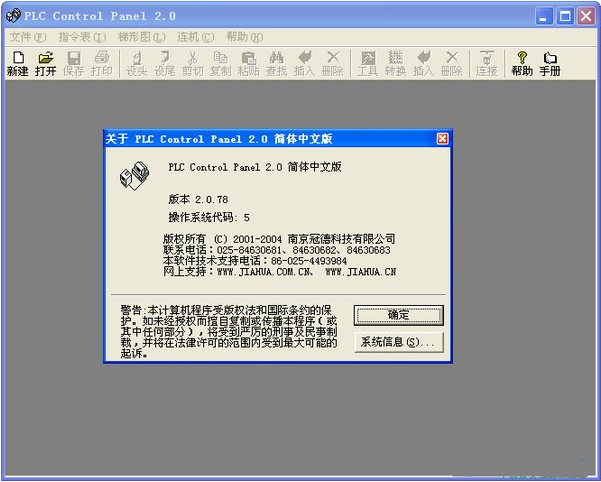601x482 pixels.
Task: Click the 系统信息(S)... button
Action: tap(399, 342)
